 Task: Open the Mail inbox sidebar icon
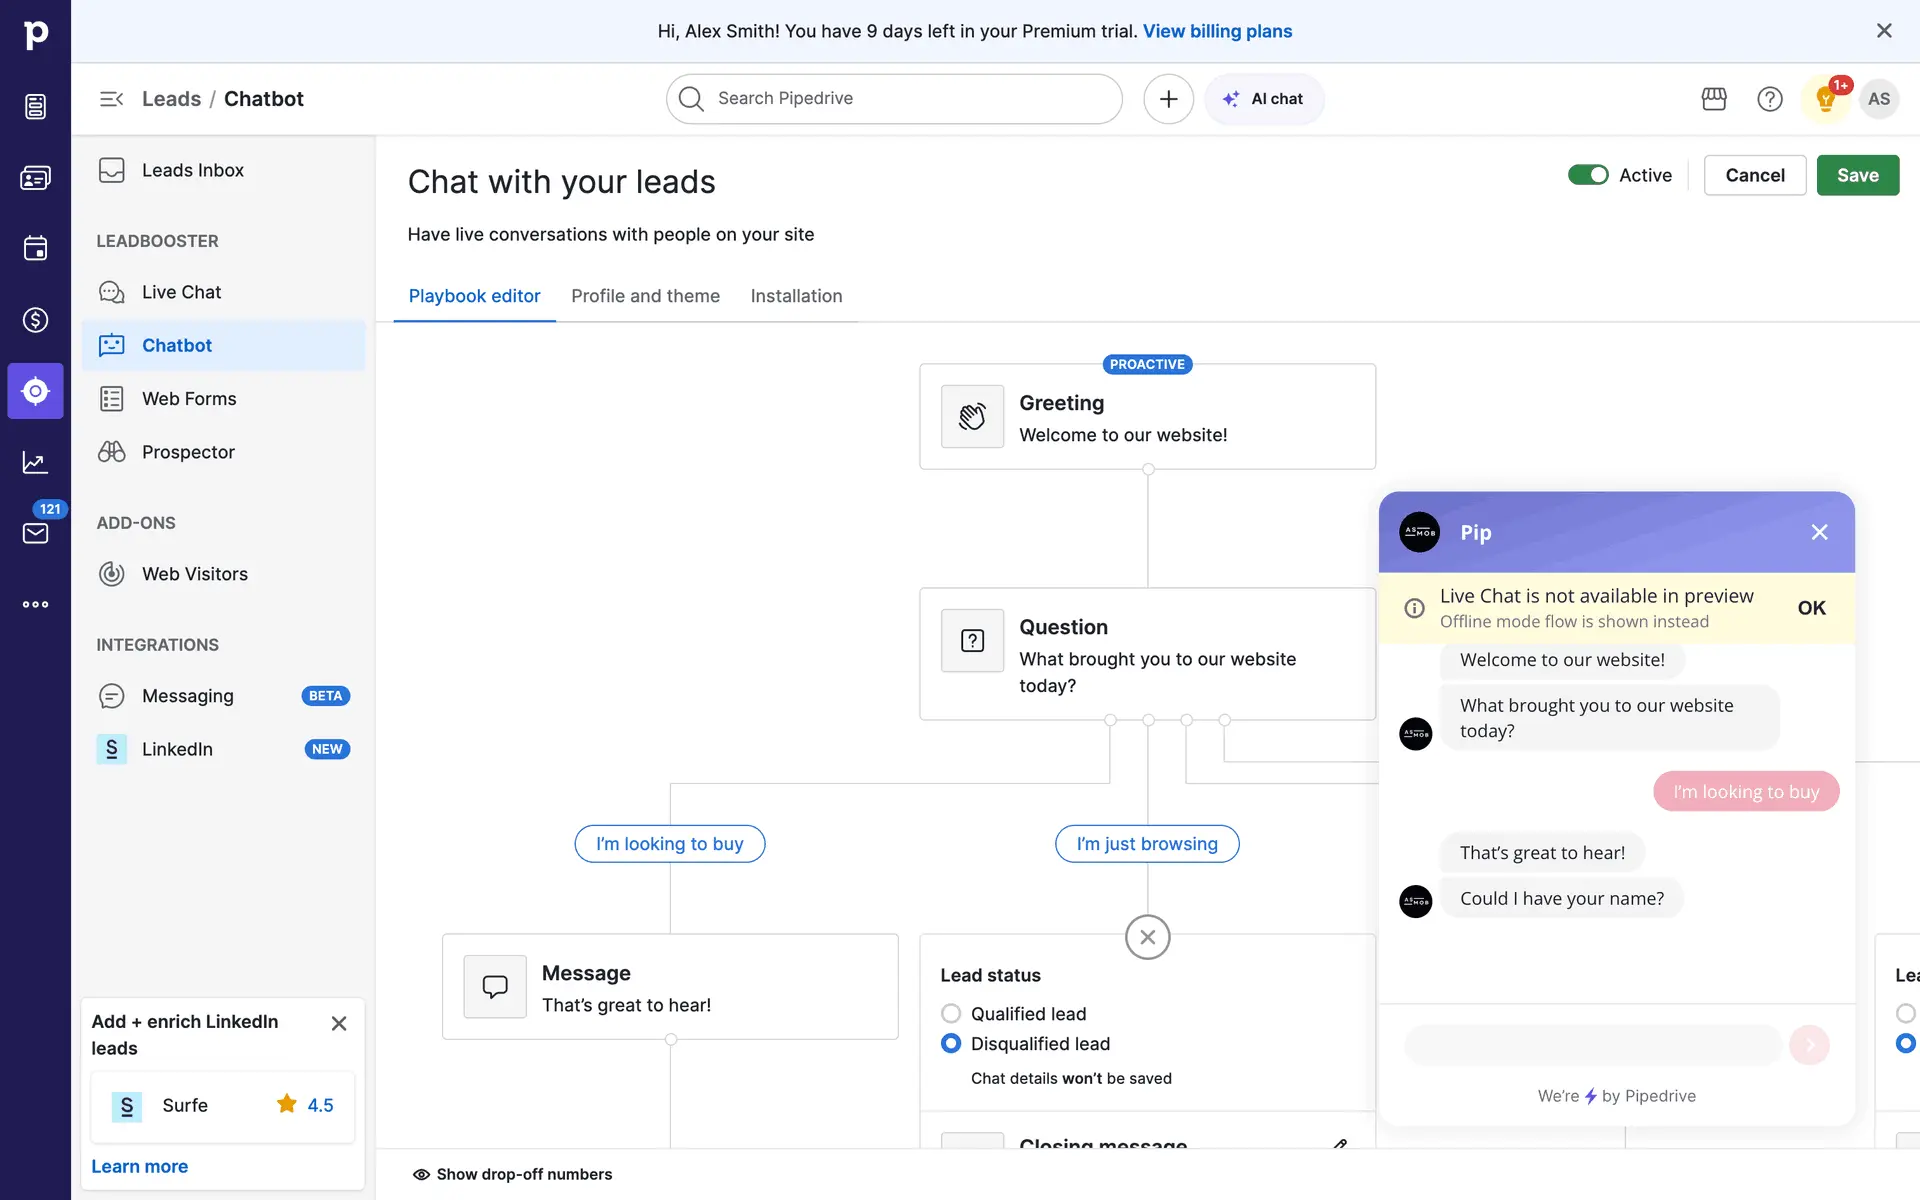[x=35, y=533]
